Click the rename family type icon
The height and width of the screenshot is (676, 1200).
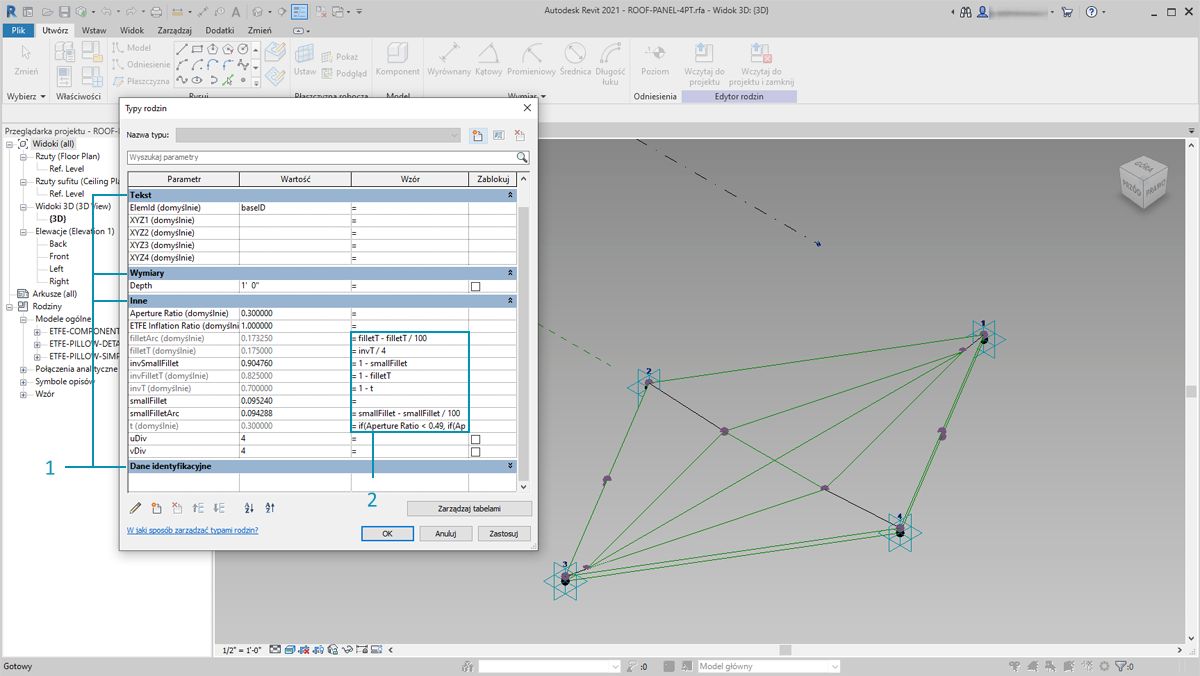498,135
